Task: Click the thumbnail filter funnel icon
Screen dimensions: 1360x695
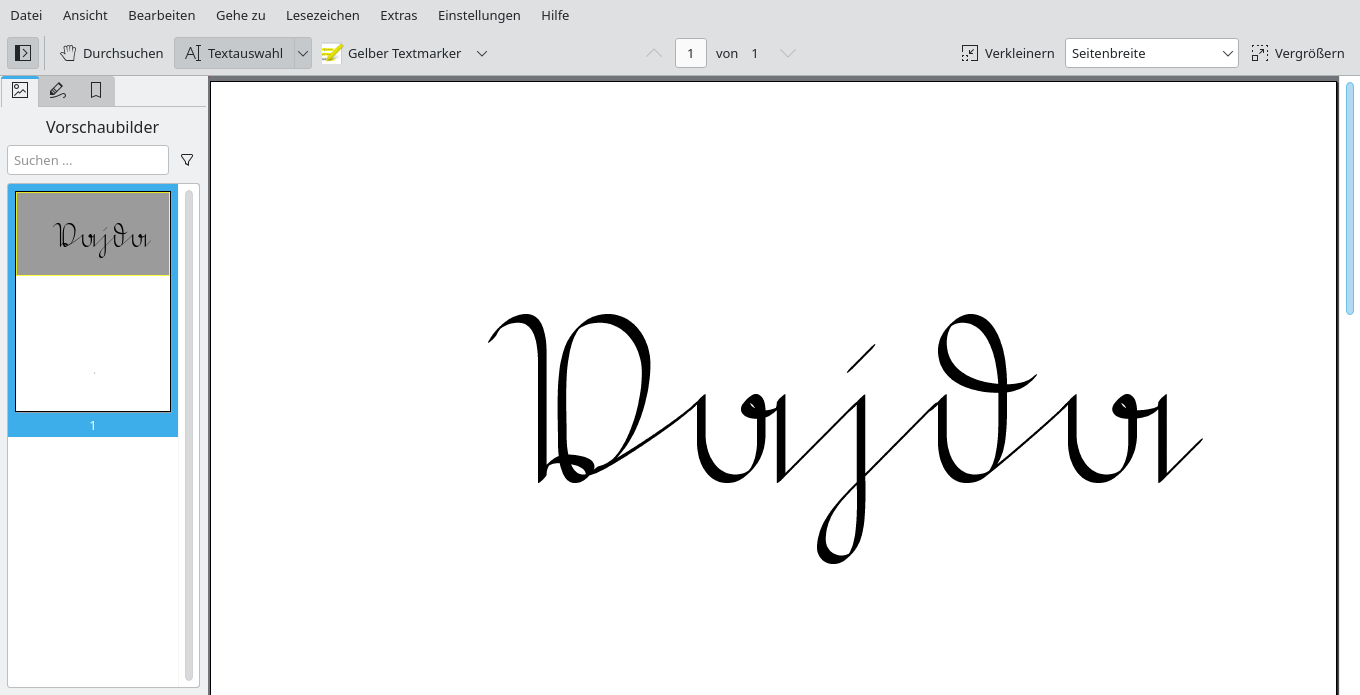Action: (187, 160)
